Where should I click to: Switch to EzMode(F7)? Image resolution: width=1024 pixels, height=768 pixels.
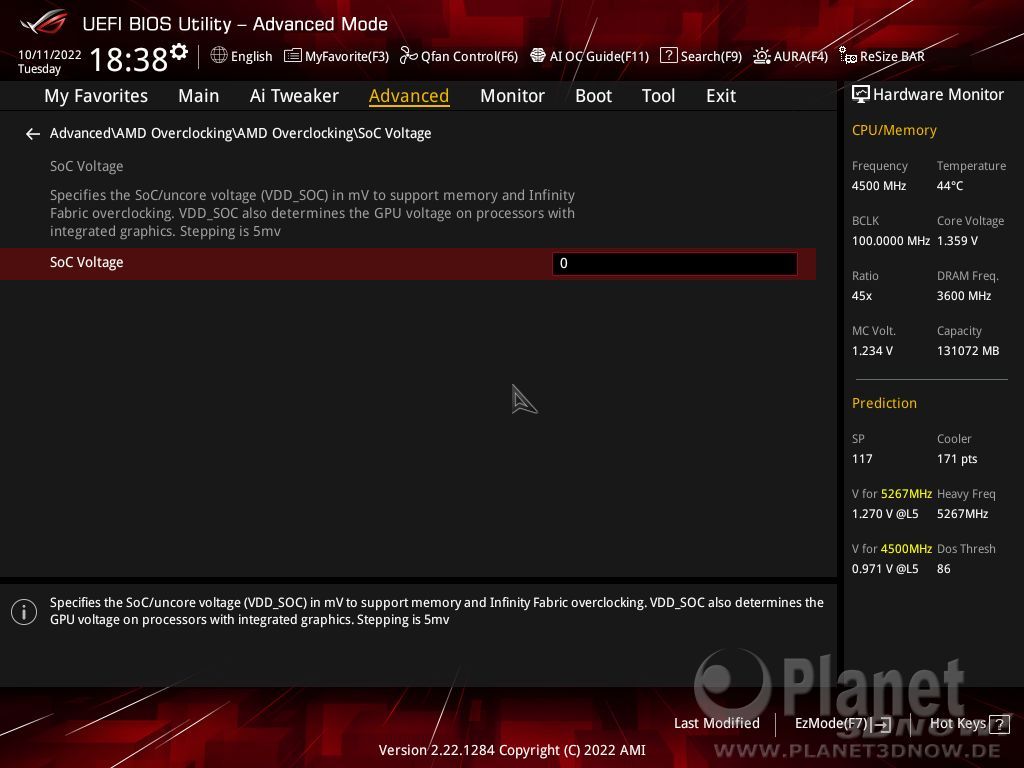pyautogui.click(x=842, y=724)
